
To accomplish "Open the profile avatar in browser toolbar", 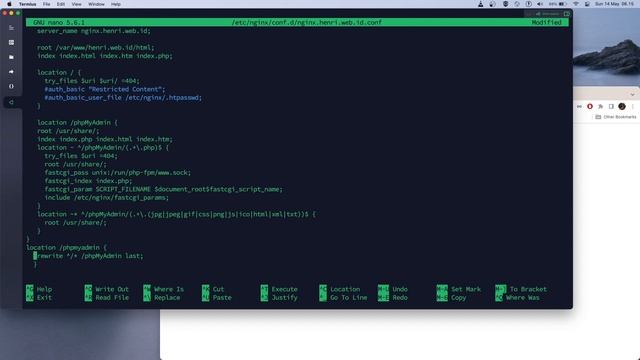I will click(622, 107).
